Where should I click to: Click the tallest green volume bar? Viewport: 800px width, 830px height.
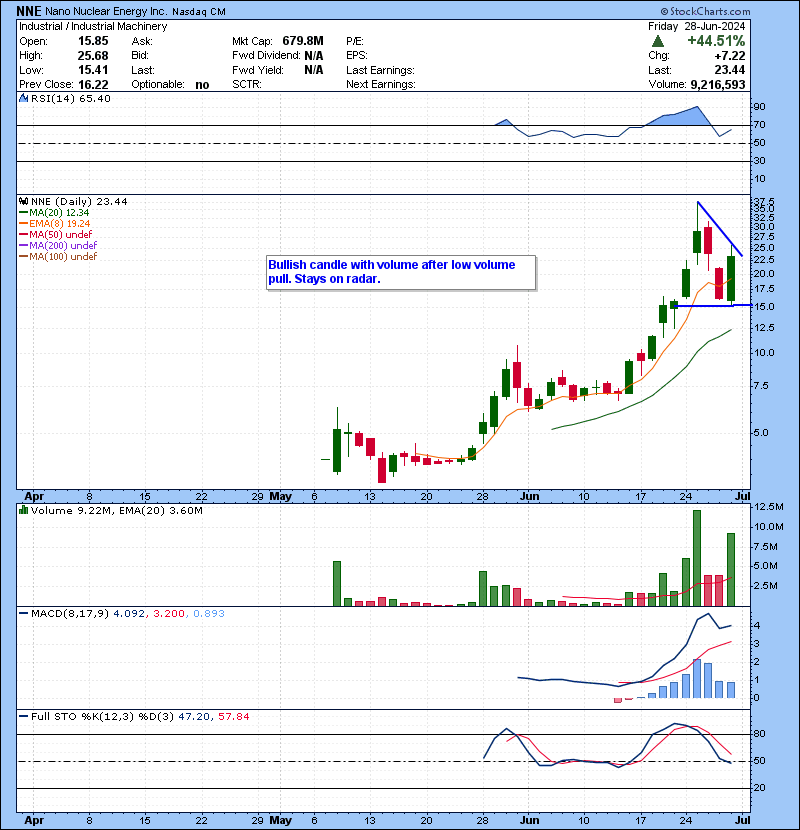[697, 558]
